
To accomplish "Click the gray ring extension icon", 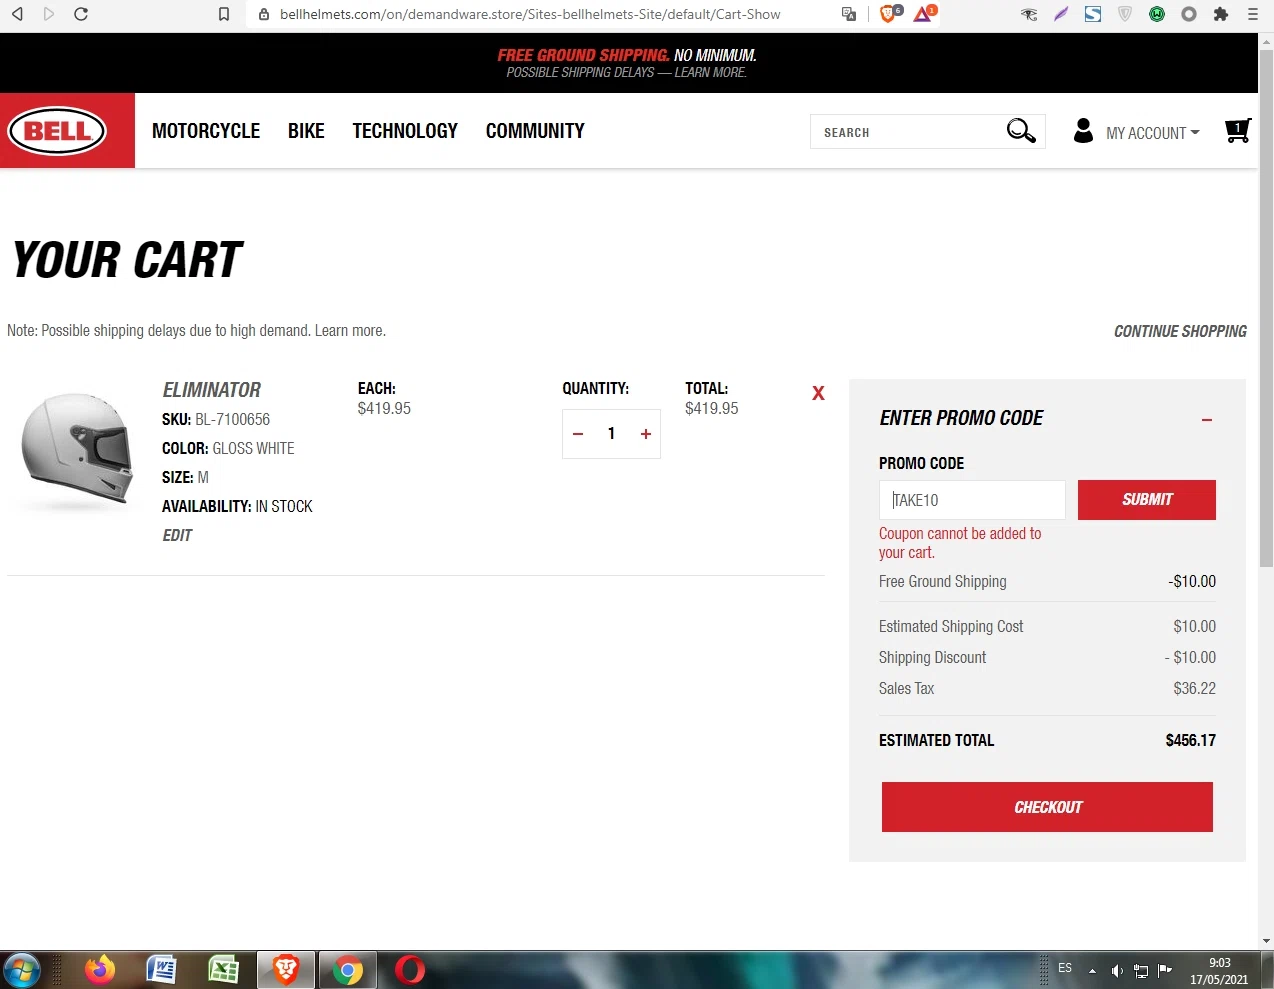I will 1189,14.
